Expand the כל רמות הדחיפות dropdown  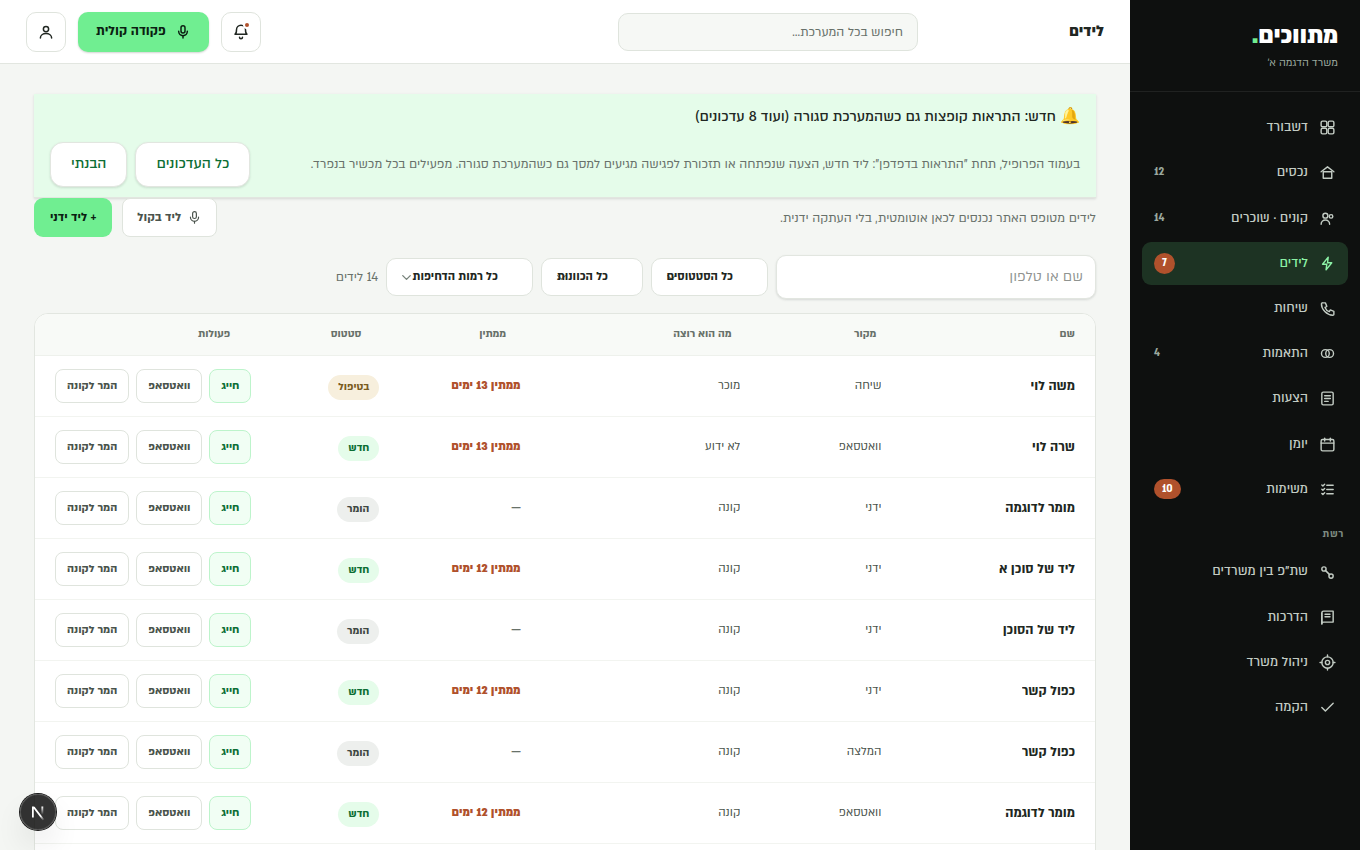(459, 277)
